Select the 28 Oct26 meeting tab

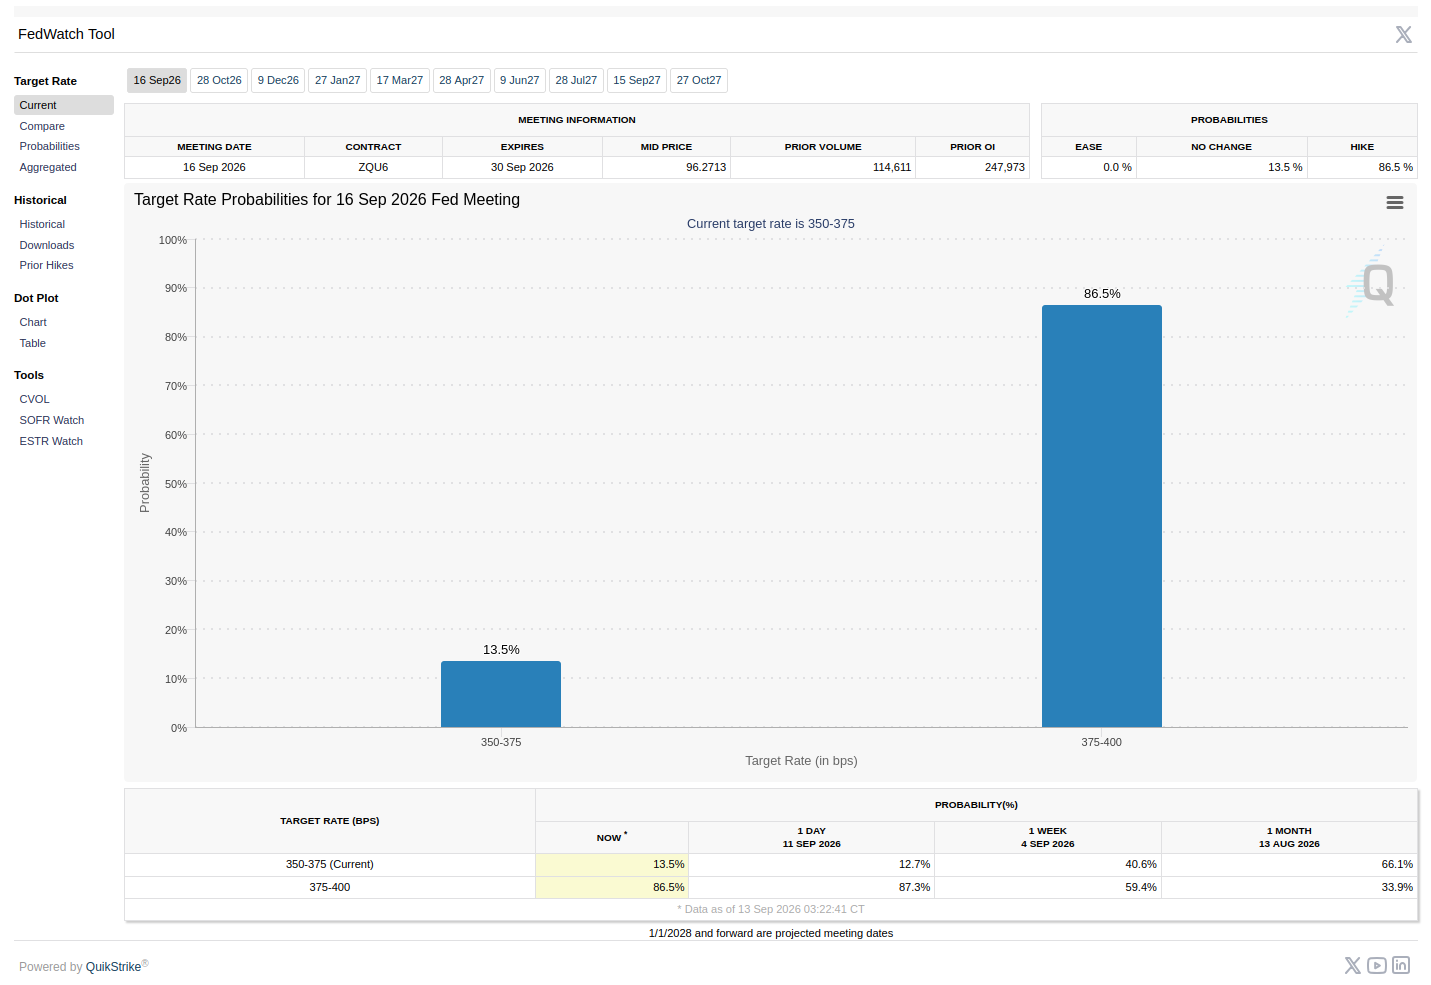pos(219,80)
